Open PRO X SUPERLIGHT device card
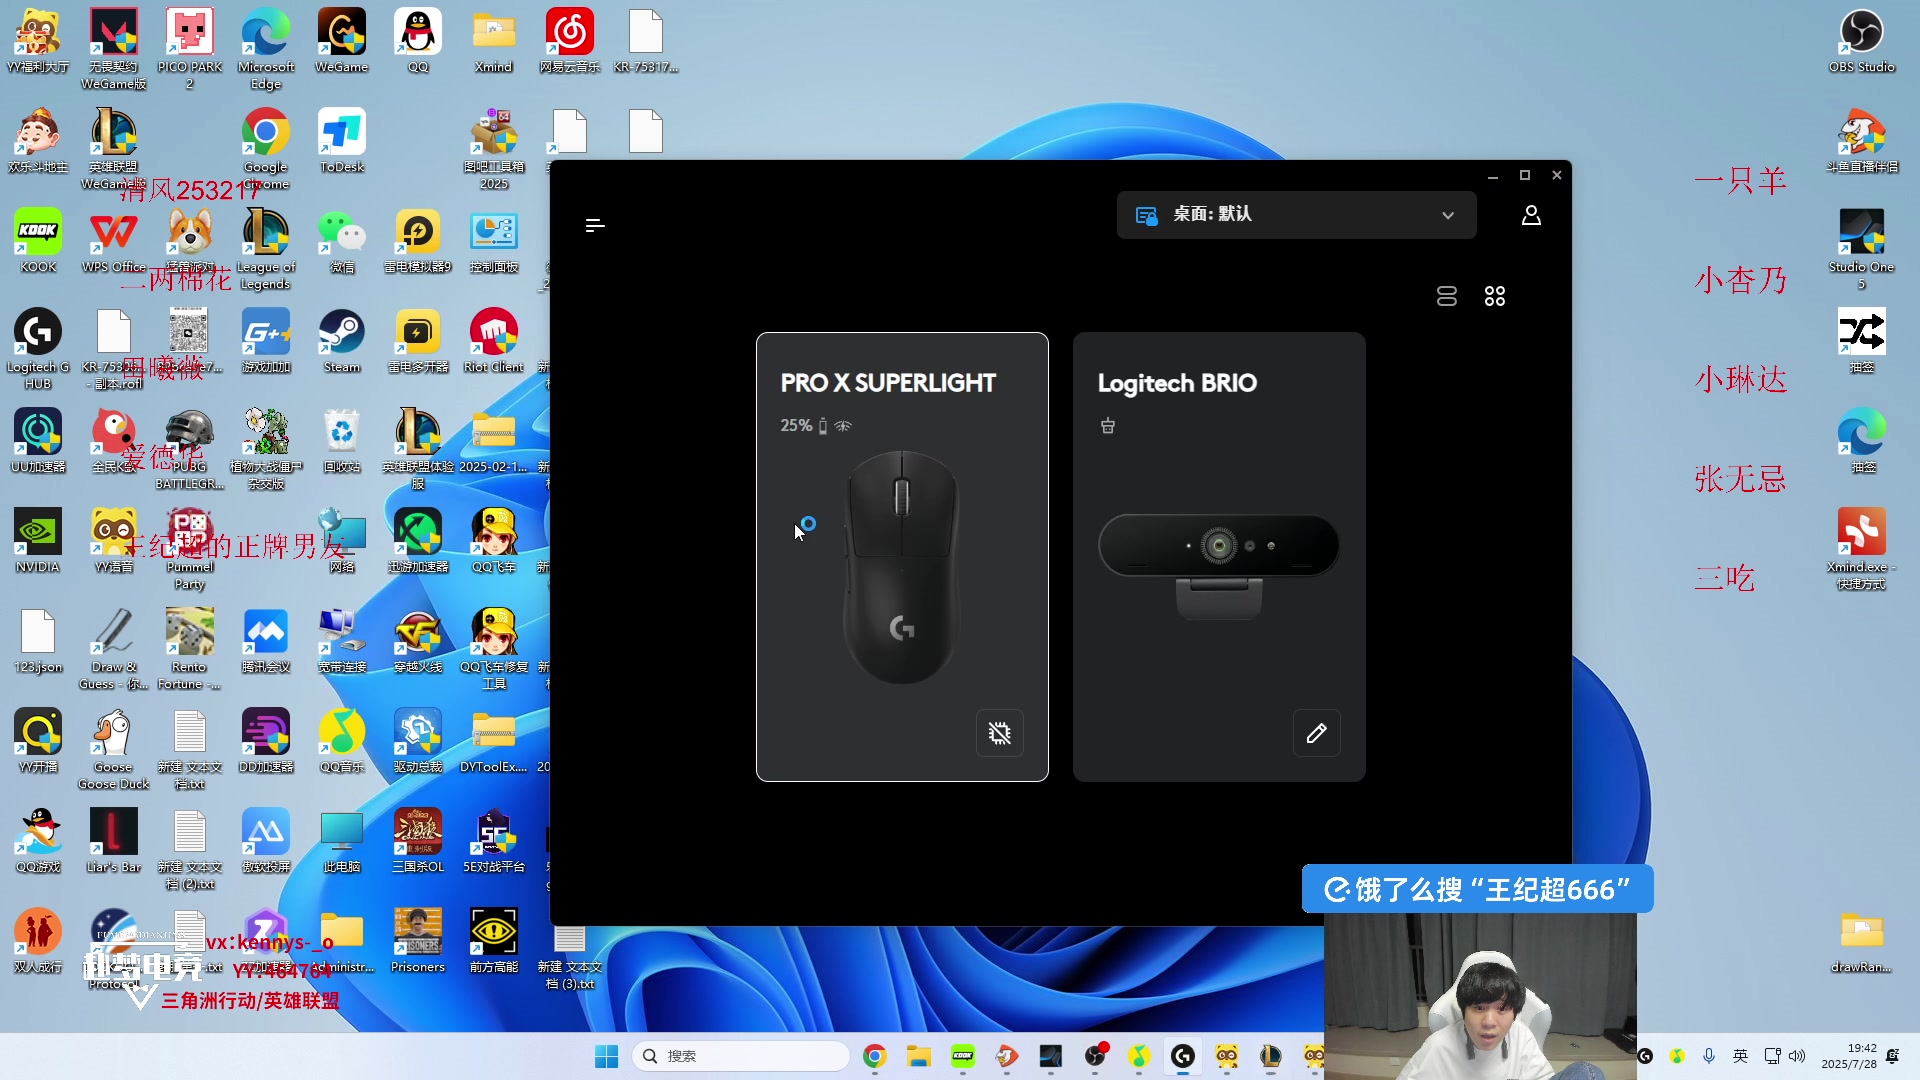This screenshot has width=1920, height=1080. (x=902, y=557)
